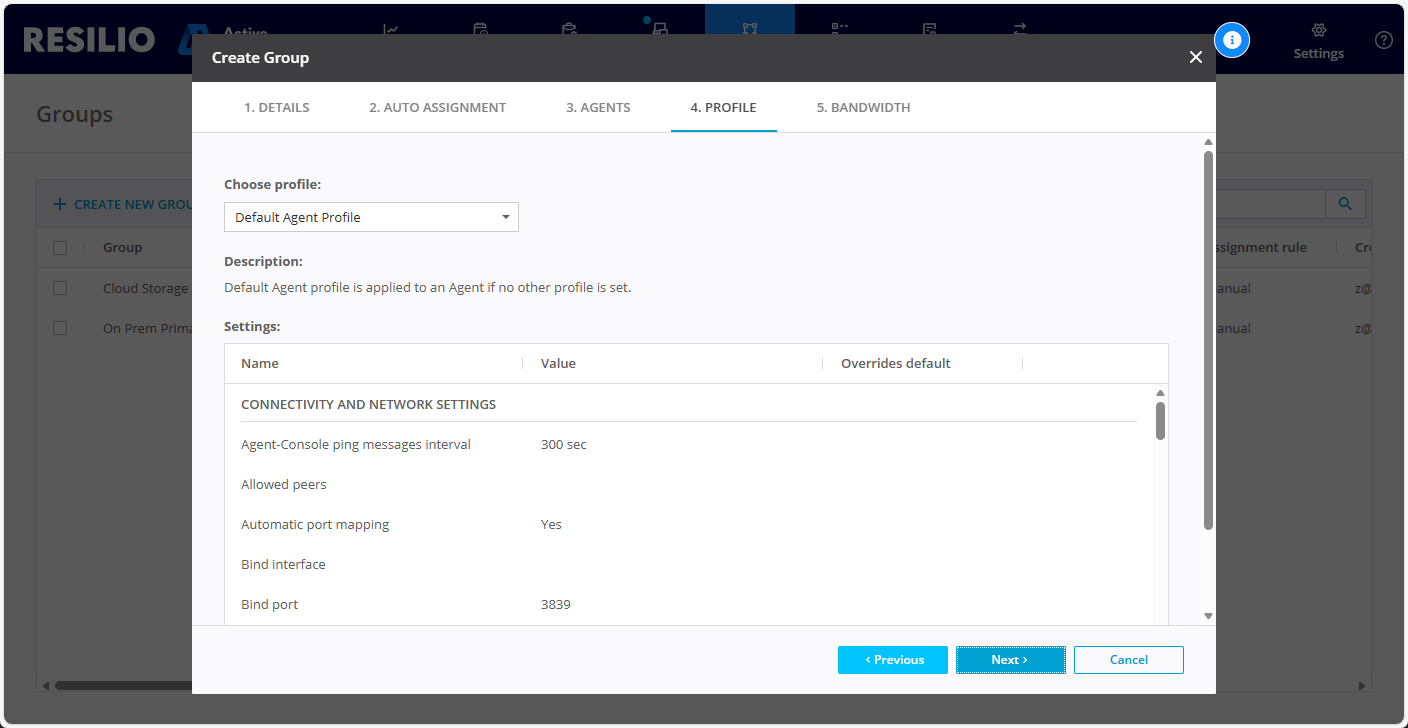Open the Choose profile dropdown
This screenshot has height=728, width=1408.
coord(371,217)
